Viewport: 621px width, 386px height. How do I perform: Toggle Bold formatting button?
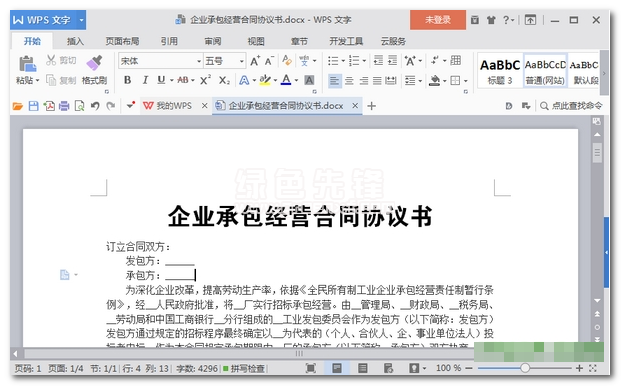click(128, 80)
